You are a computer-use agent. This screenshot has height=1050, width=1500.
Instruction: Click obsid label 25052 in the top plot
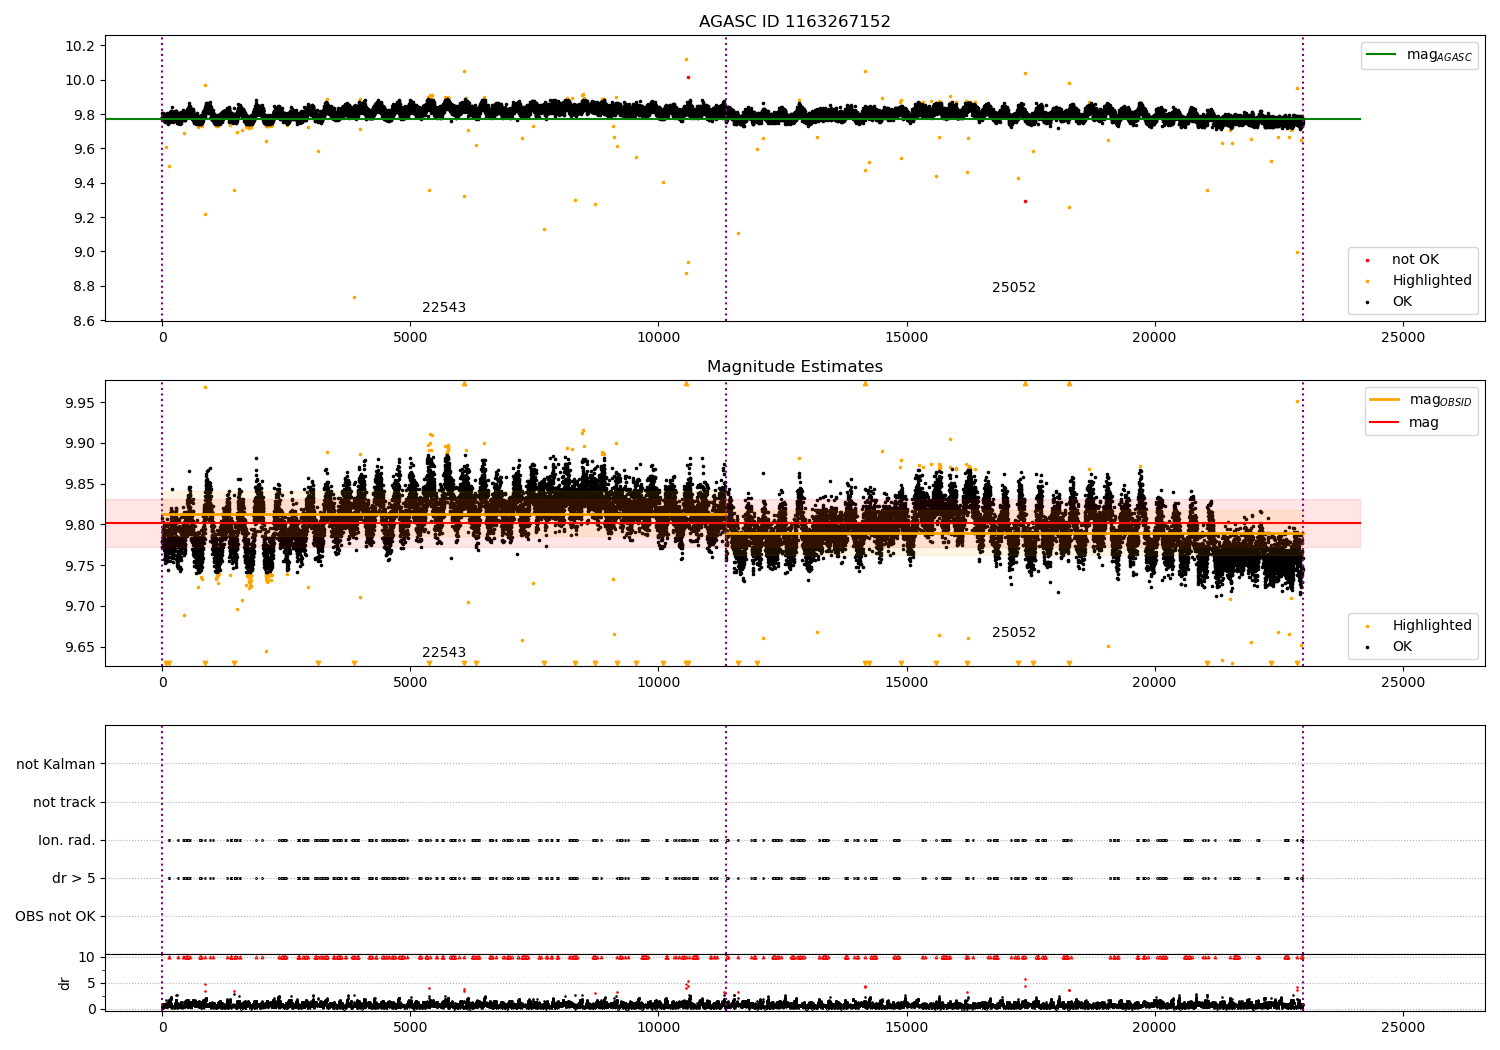[x=1014, y=288]
